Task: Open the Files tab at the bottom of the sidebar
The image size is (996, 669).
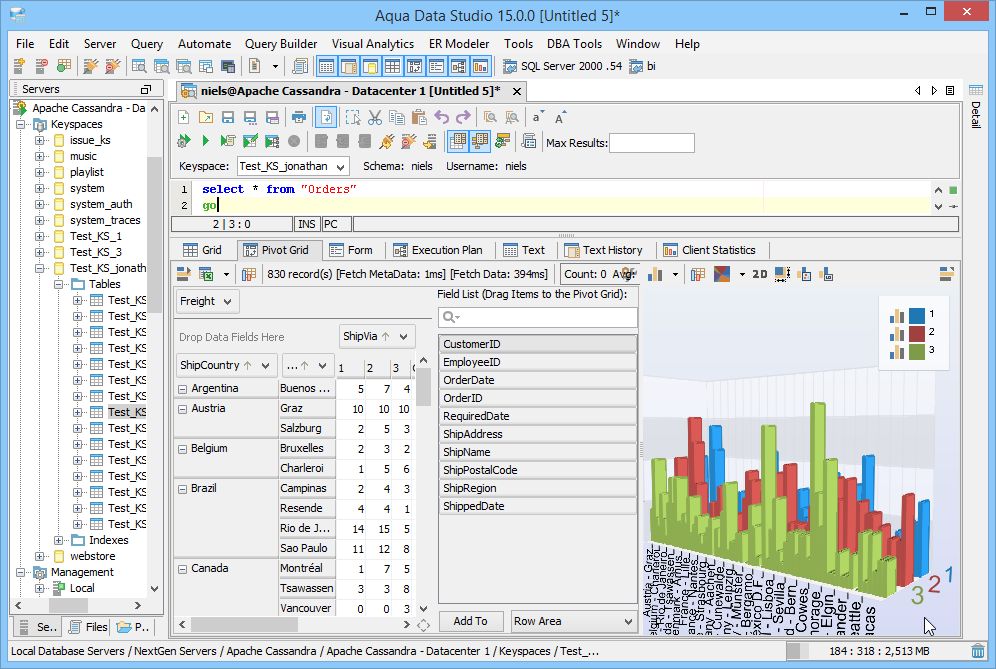Action: [88, 627]
